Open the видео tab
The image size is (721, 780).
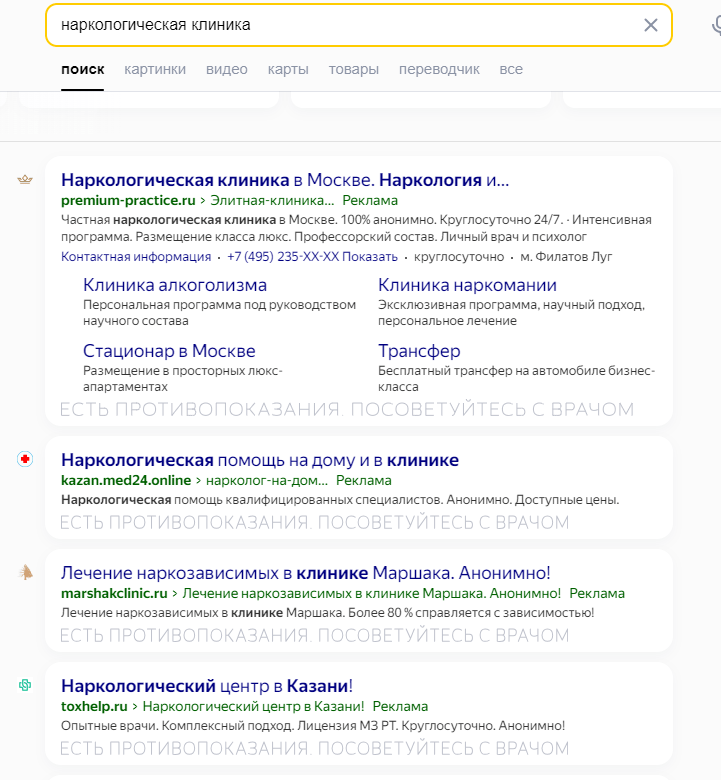click(226, 69)
